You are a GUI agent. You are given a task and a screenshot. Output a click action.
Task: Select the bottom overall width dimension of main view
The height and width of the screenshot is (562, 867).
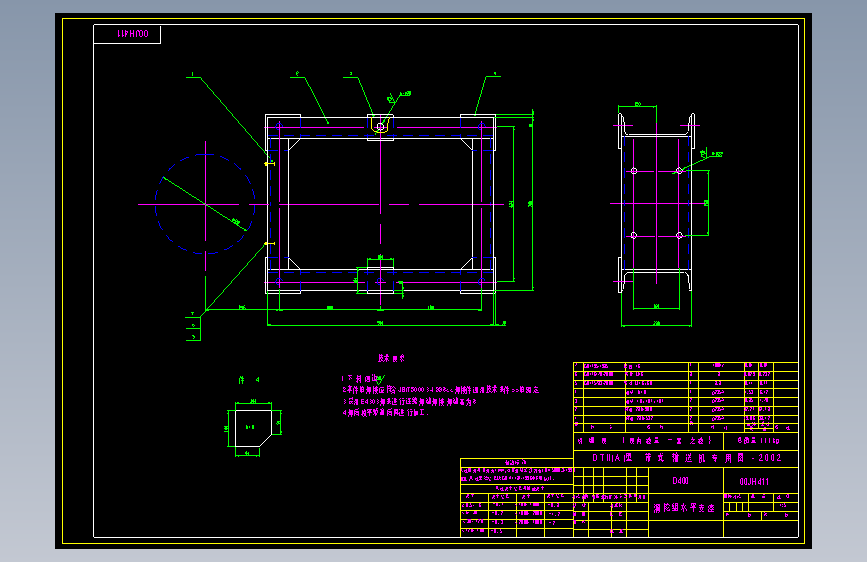click(380, 324)
